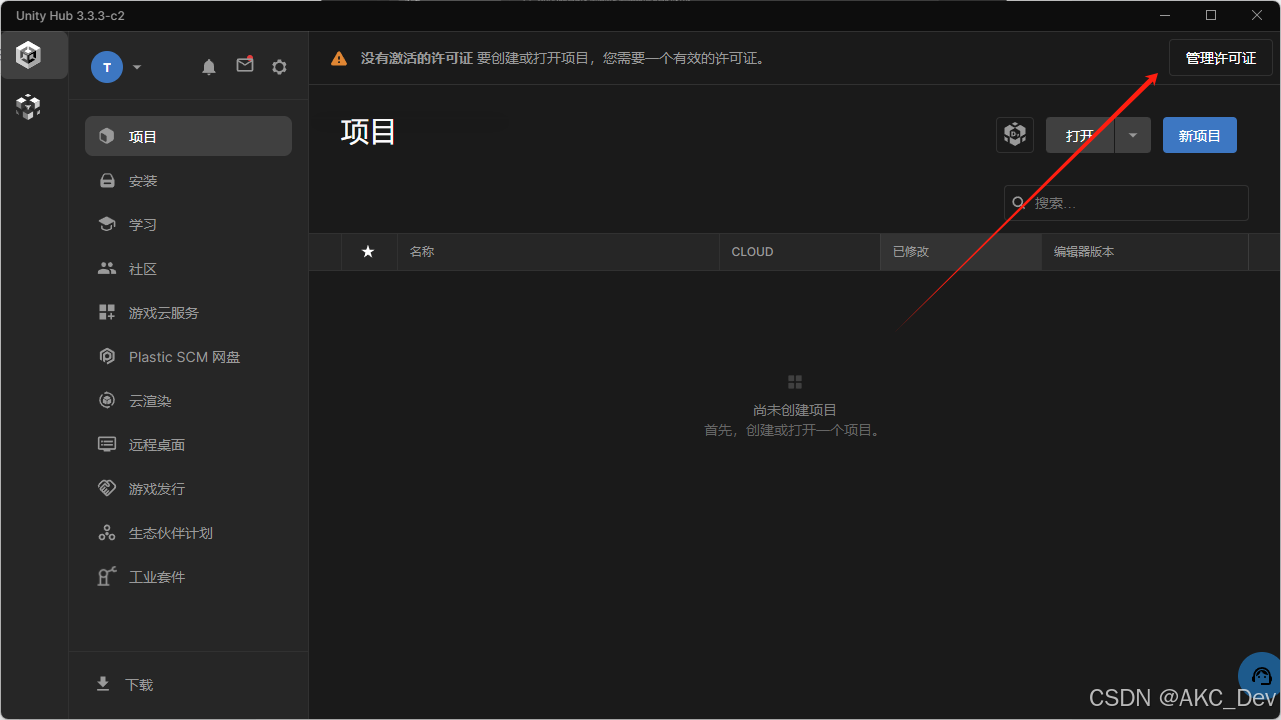Minimize the Unity Hub window
Image resolution: width=1281 pixels, height=720 pixels.
point(1165,15)
